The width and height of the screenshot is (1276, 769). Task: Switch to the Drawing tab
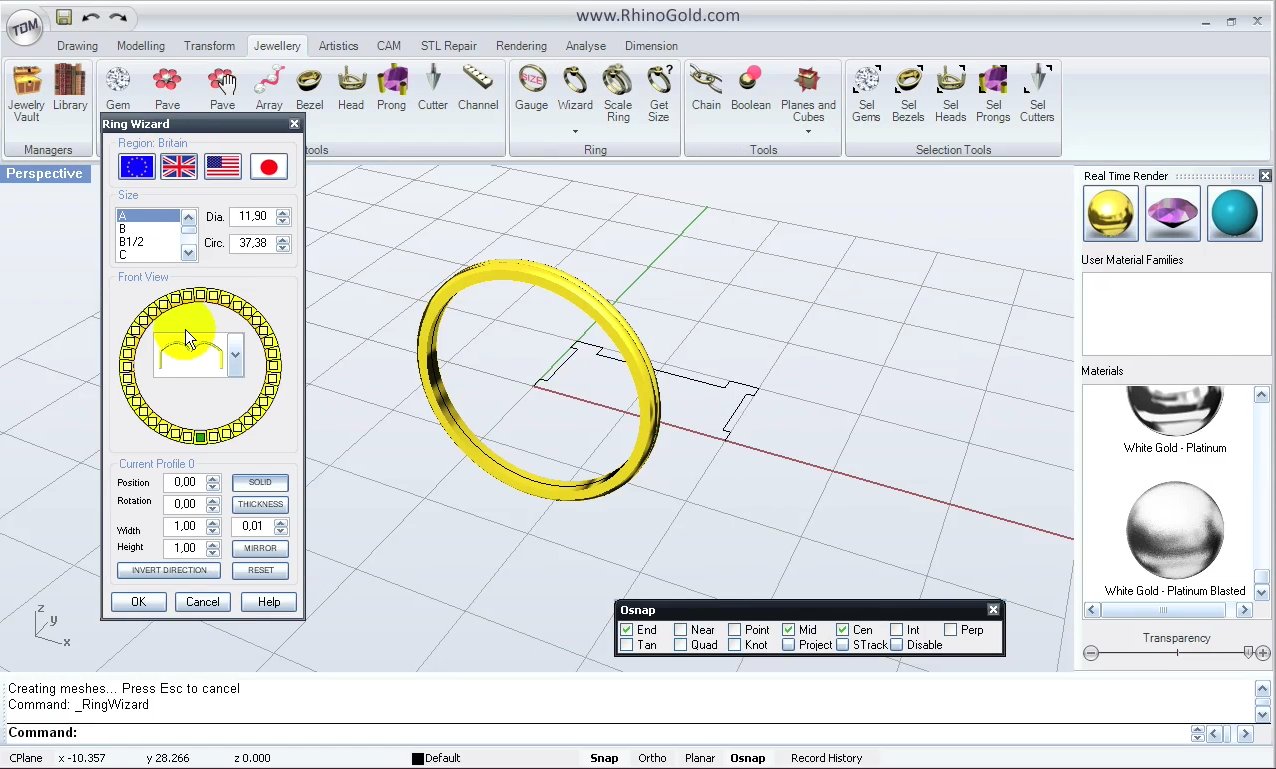[77, 46]
